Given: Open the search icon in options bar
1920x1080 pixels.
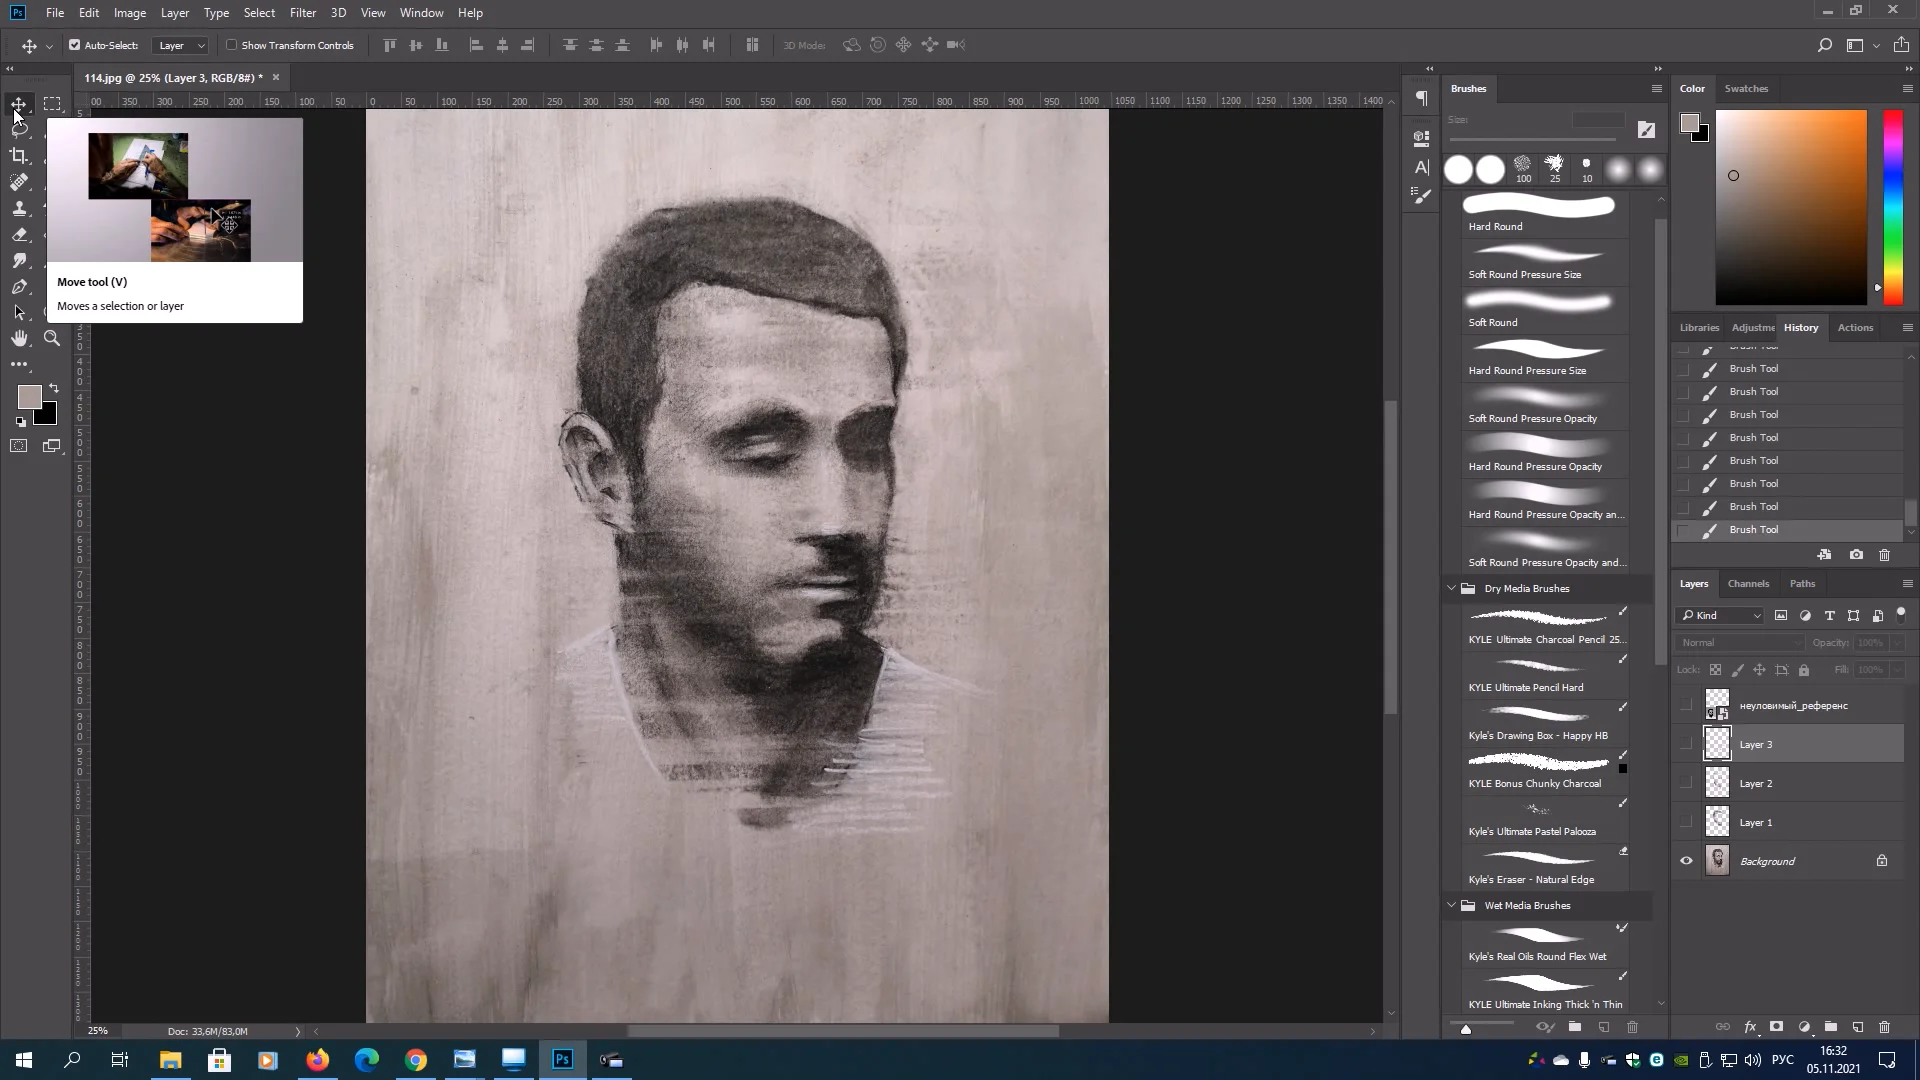Looking at the screenshot, I should coord(1824,45).
